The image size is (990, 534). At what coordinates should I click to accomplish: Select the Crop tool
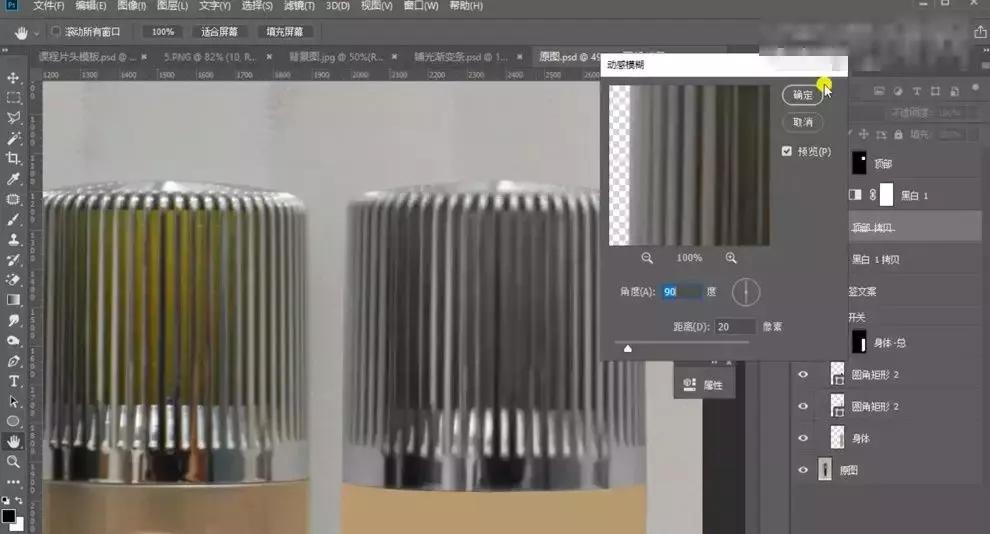pyautogui.click(x=13, y=159)
